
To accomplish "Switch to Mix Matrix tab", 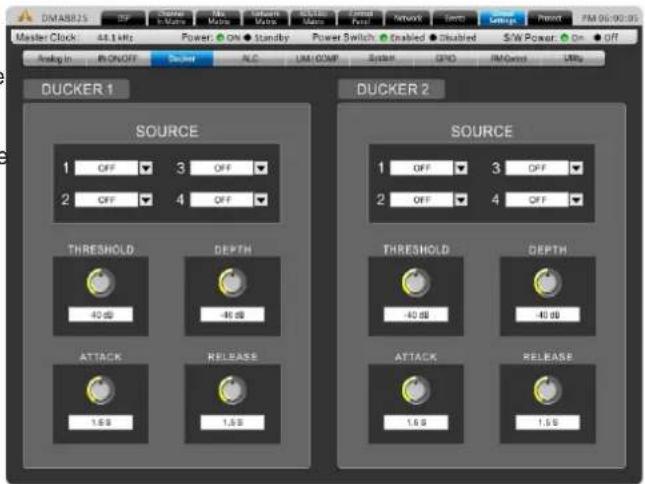I will coord(218,19).
